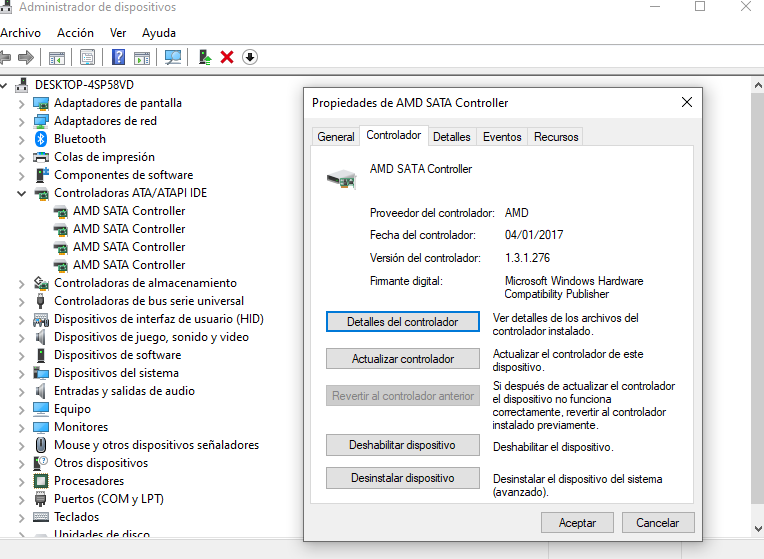Select the Colas de impresión entry
This screenshot has width=764, height=559.
[x=104, y=157]
